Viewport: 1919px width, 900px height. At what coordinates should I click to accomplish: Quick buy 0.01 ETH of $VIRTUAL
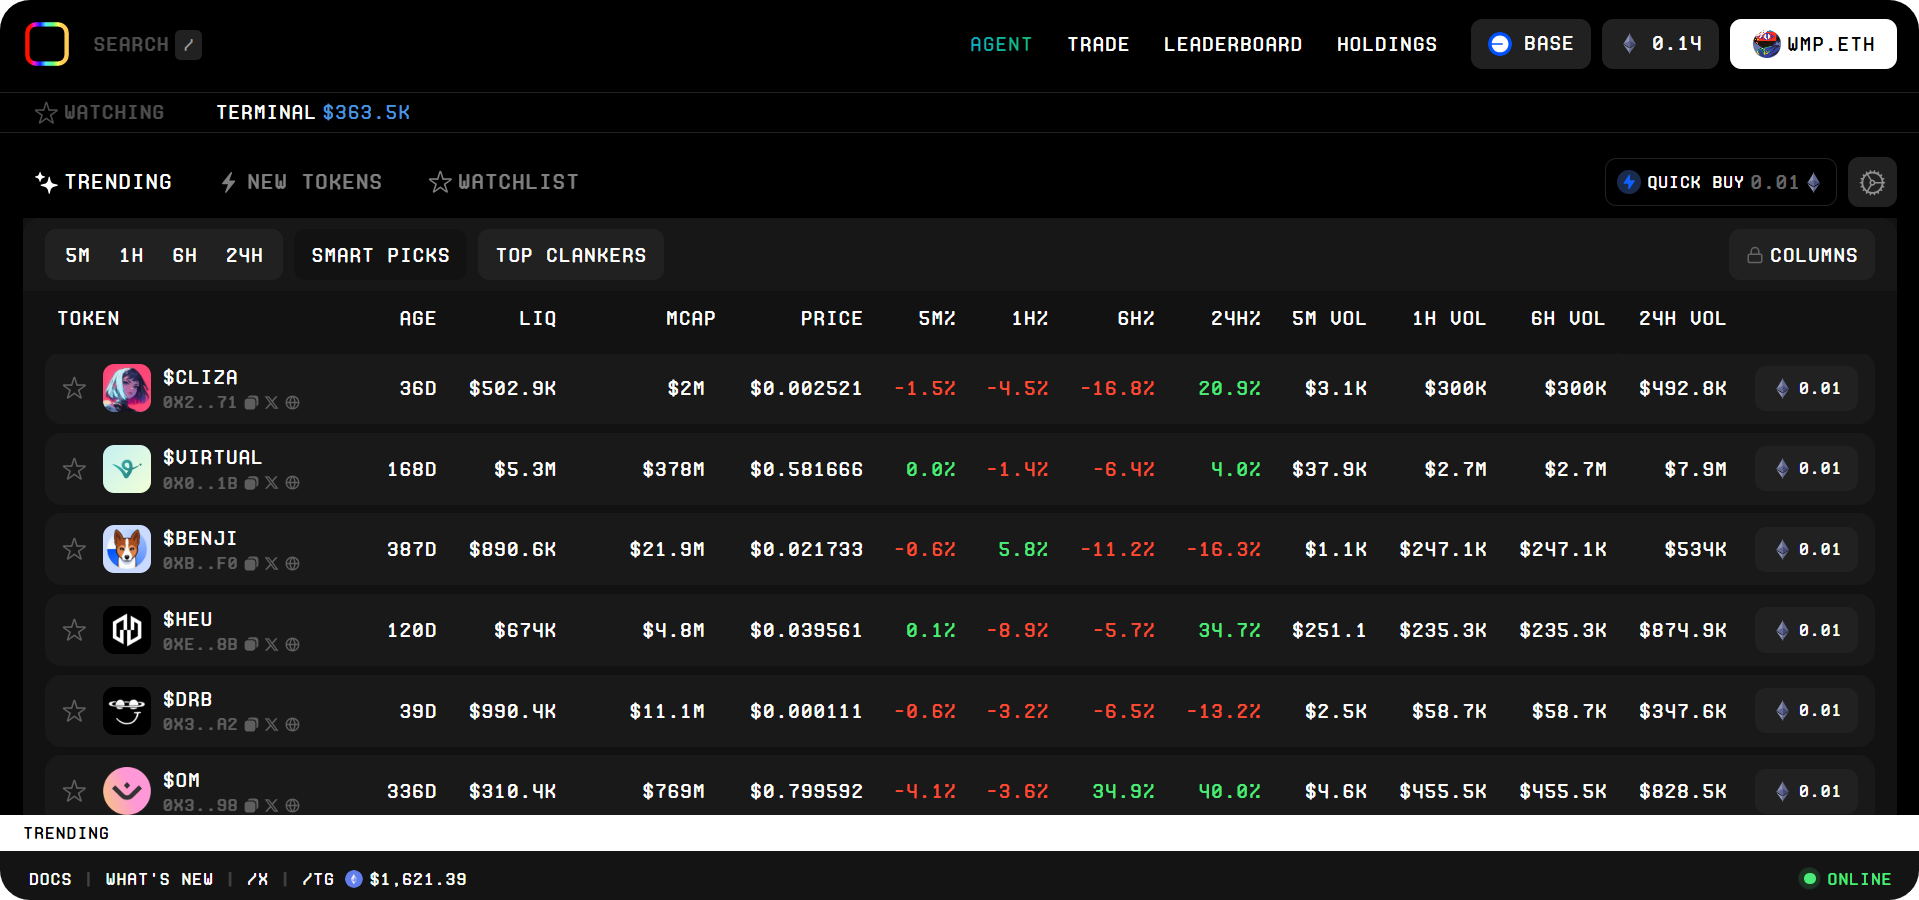[x=1806, y=469]
